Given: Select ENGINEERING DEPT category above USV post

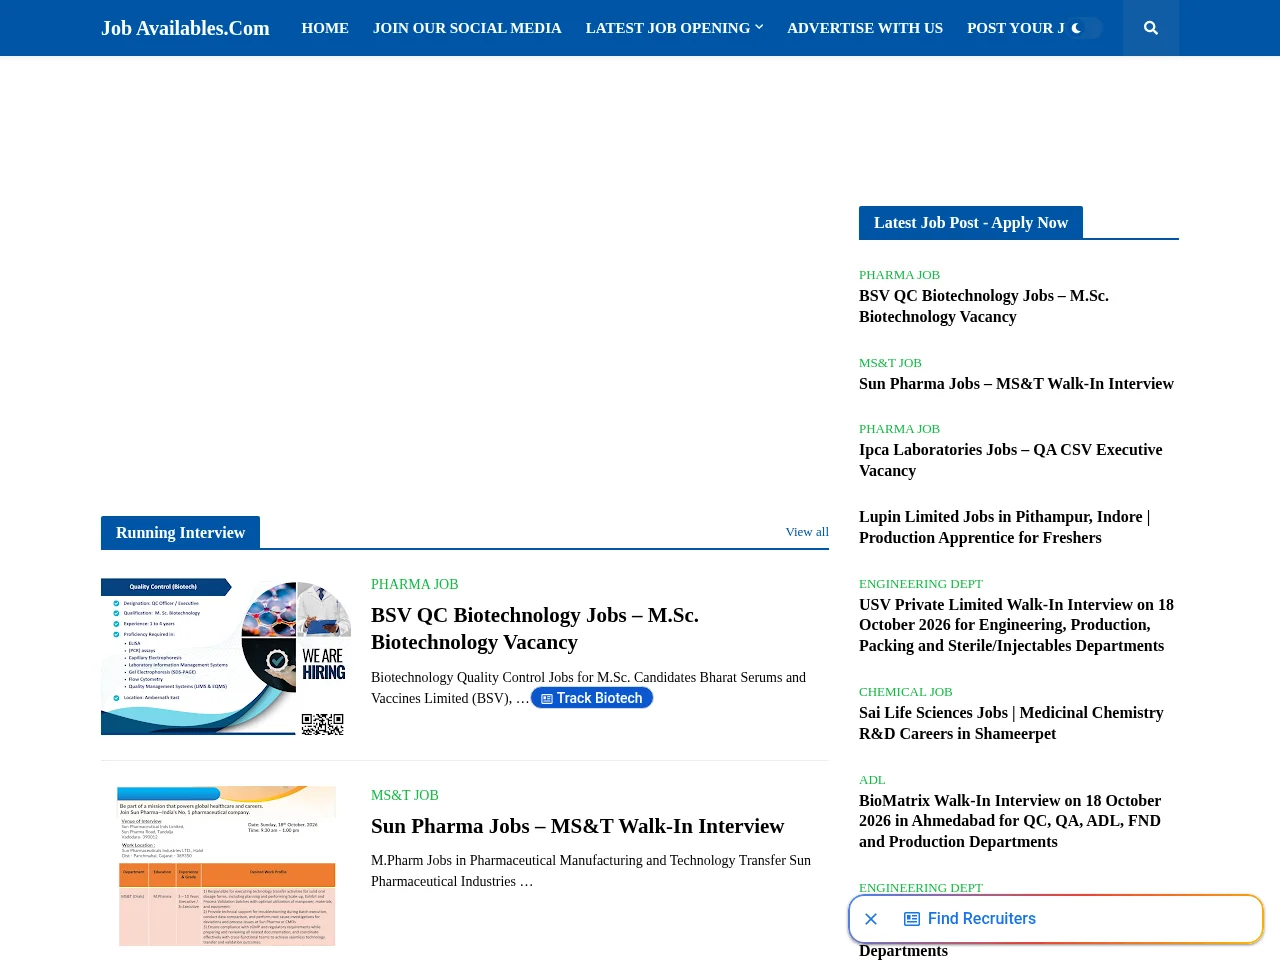Looking at the screenshot, I should [x=920, y=584].
